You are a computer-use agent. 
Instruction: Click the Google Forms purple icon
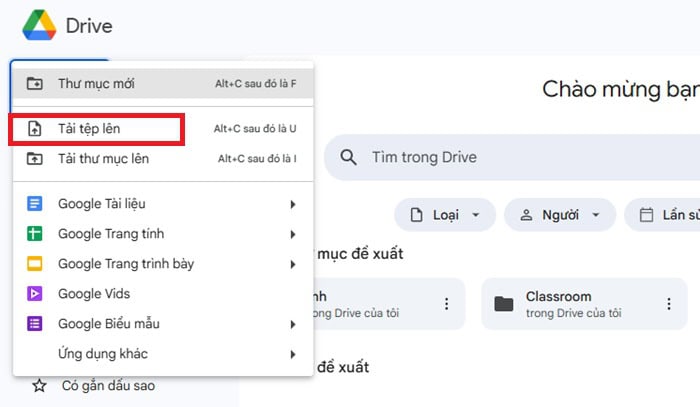point(34,324)
